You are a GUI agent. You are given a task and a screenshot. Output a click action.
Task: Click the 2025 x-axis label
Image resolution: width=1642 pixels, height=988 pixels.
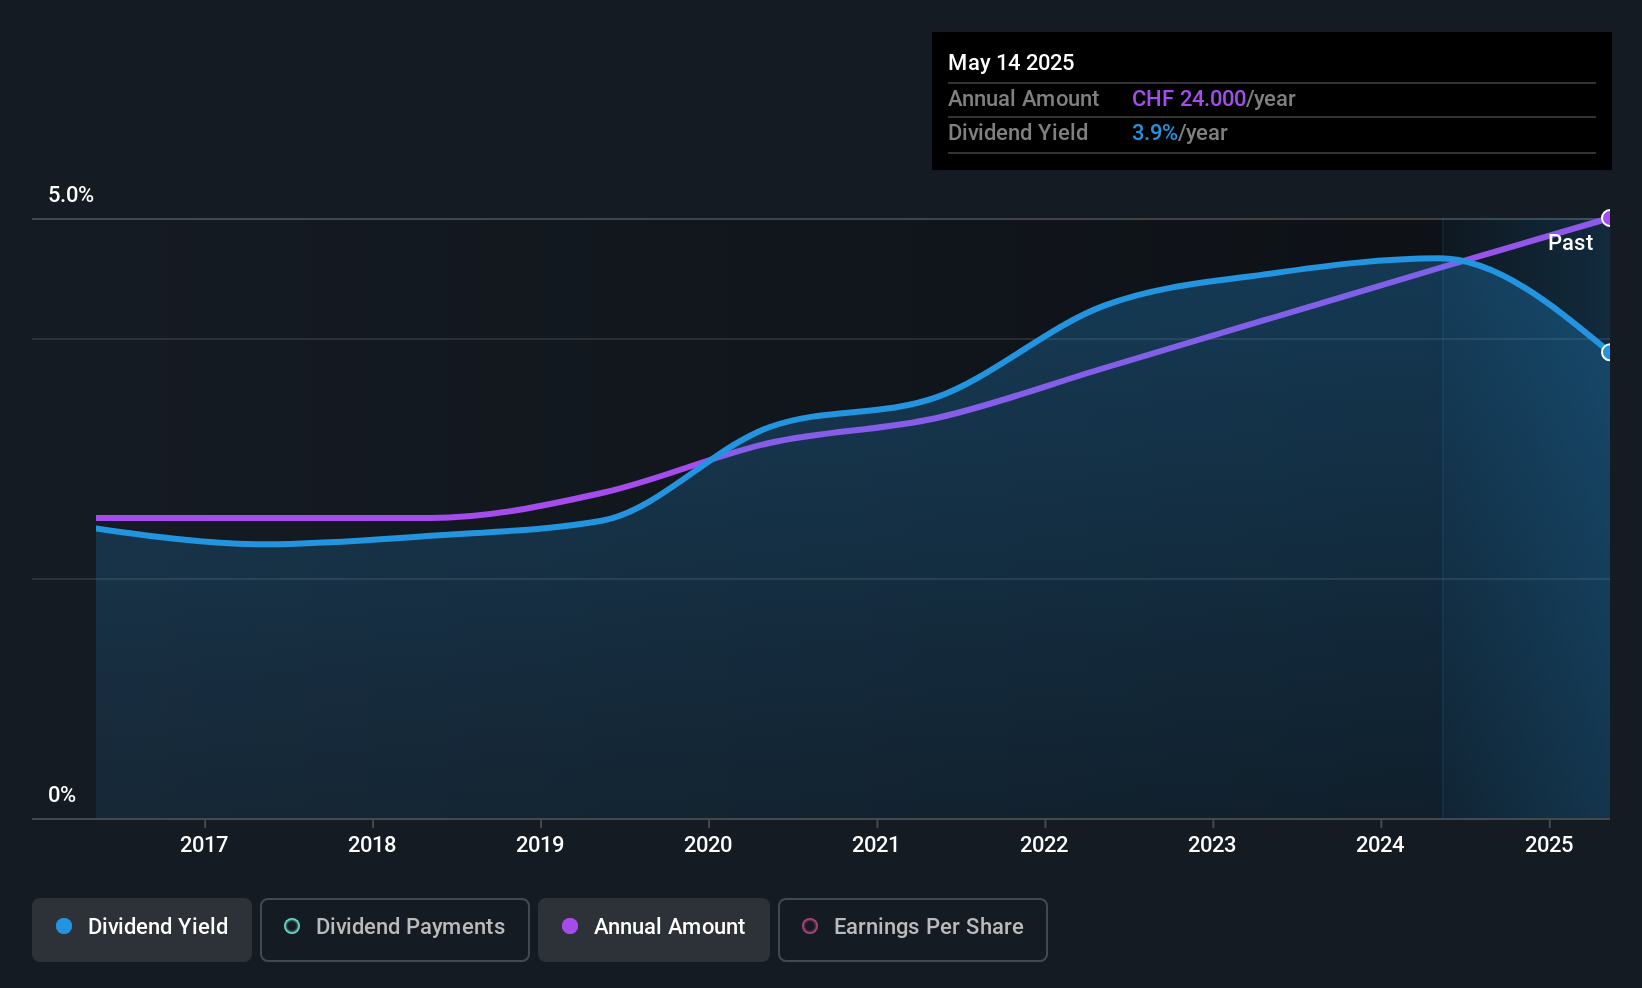pyautogui.click(x=1549, y=845)
